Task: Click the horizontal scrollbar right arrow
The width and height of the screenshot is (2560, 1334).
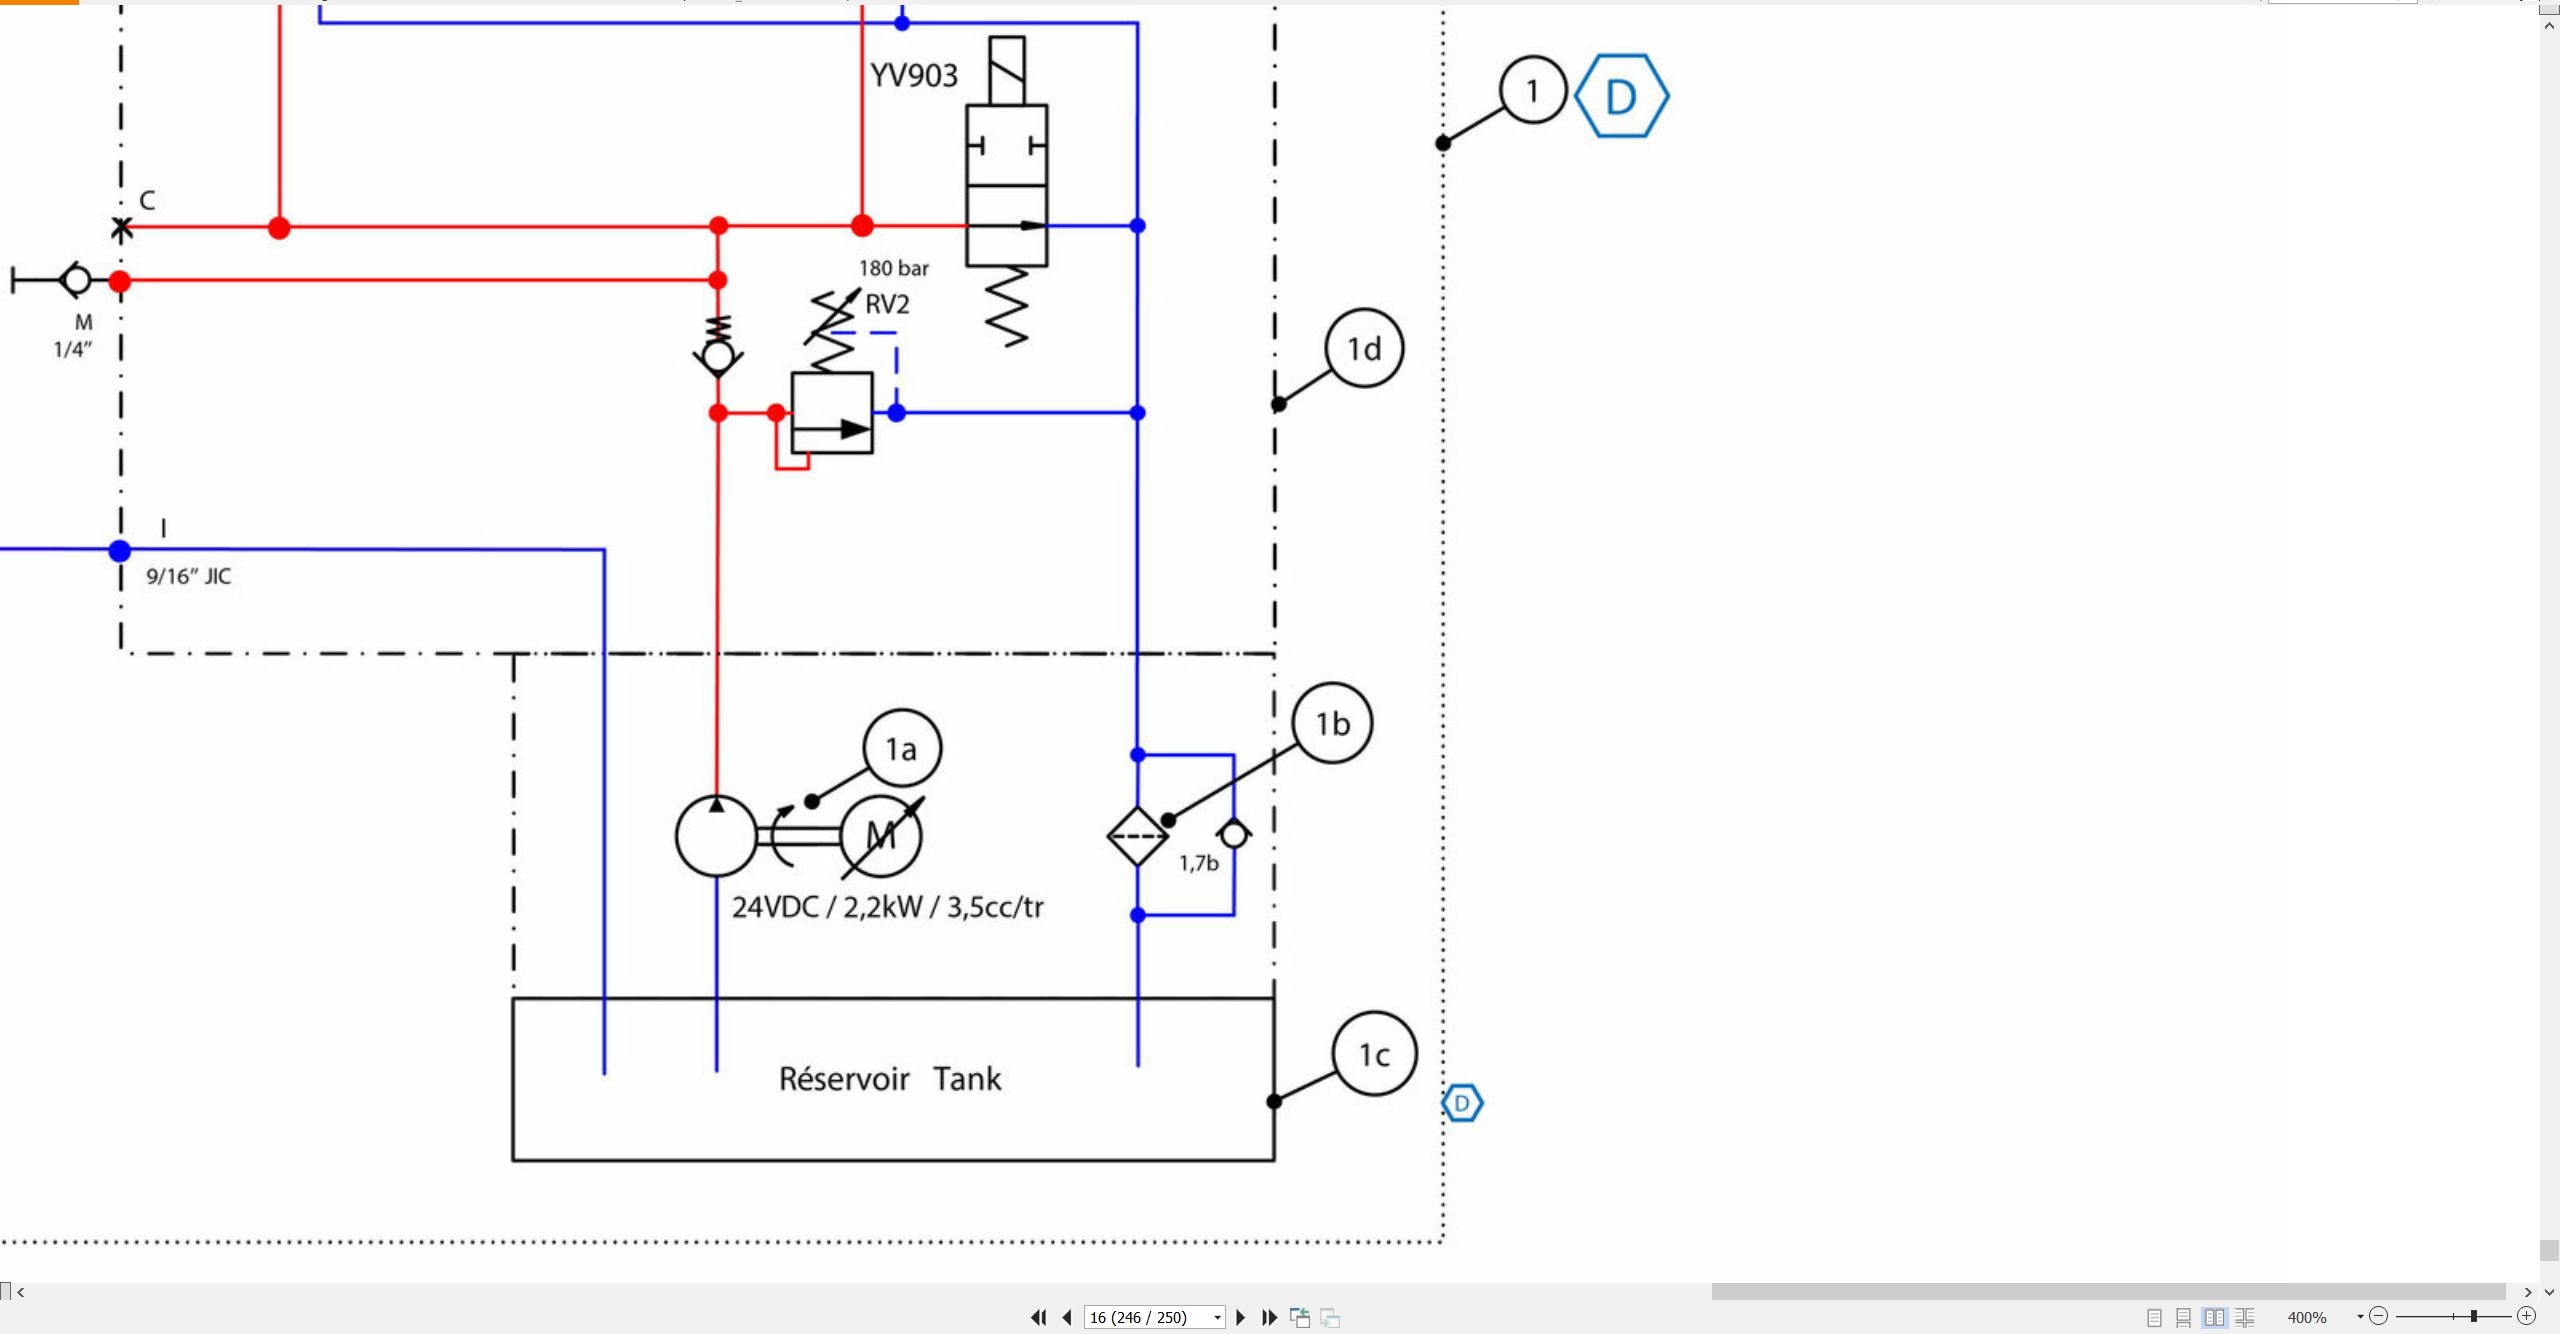Action: click(x=2528, y=1292)
